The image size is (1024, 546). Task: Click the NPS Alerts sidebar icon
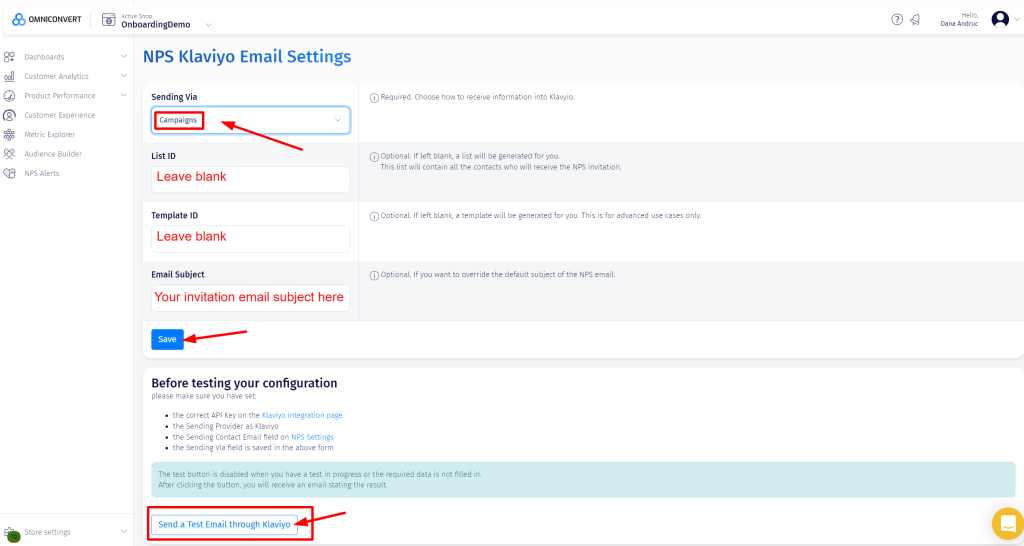(9, 173)
